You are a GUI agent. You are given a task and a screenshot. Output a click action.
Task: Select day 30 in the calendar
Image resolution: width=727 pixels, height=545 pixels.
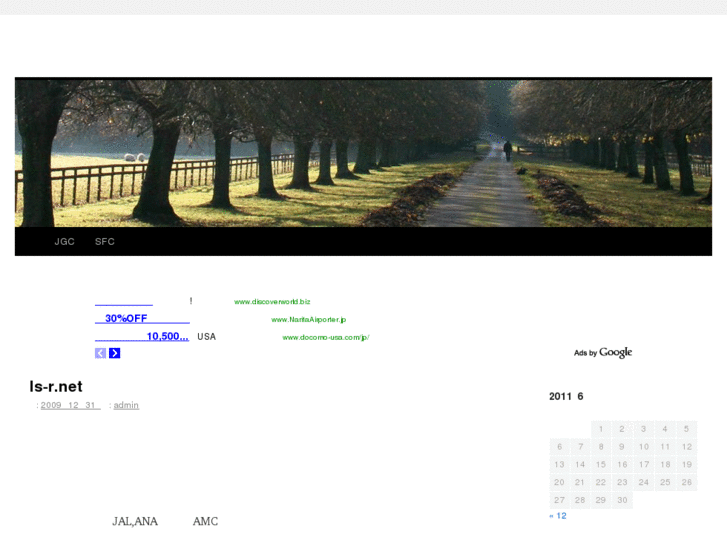622,500
